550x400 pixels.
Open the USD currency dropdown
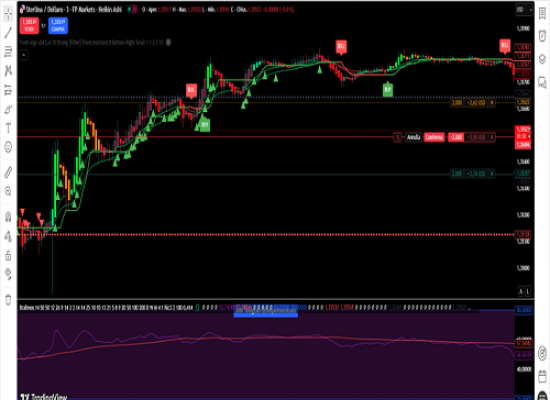pos(524,10)
